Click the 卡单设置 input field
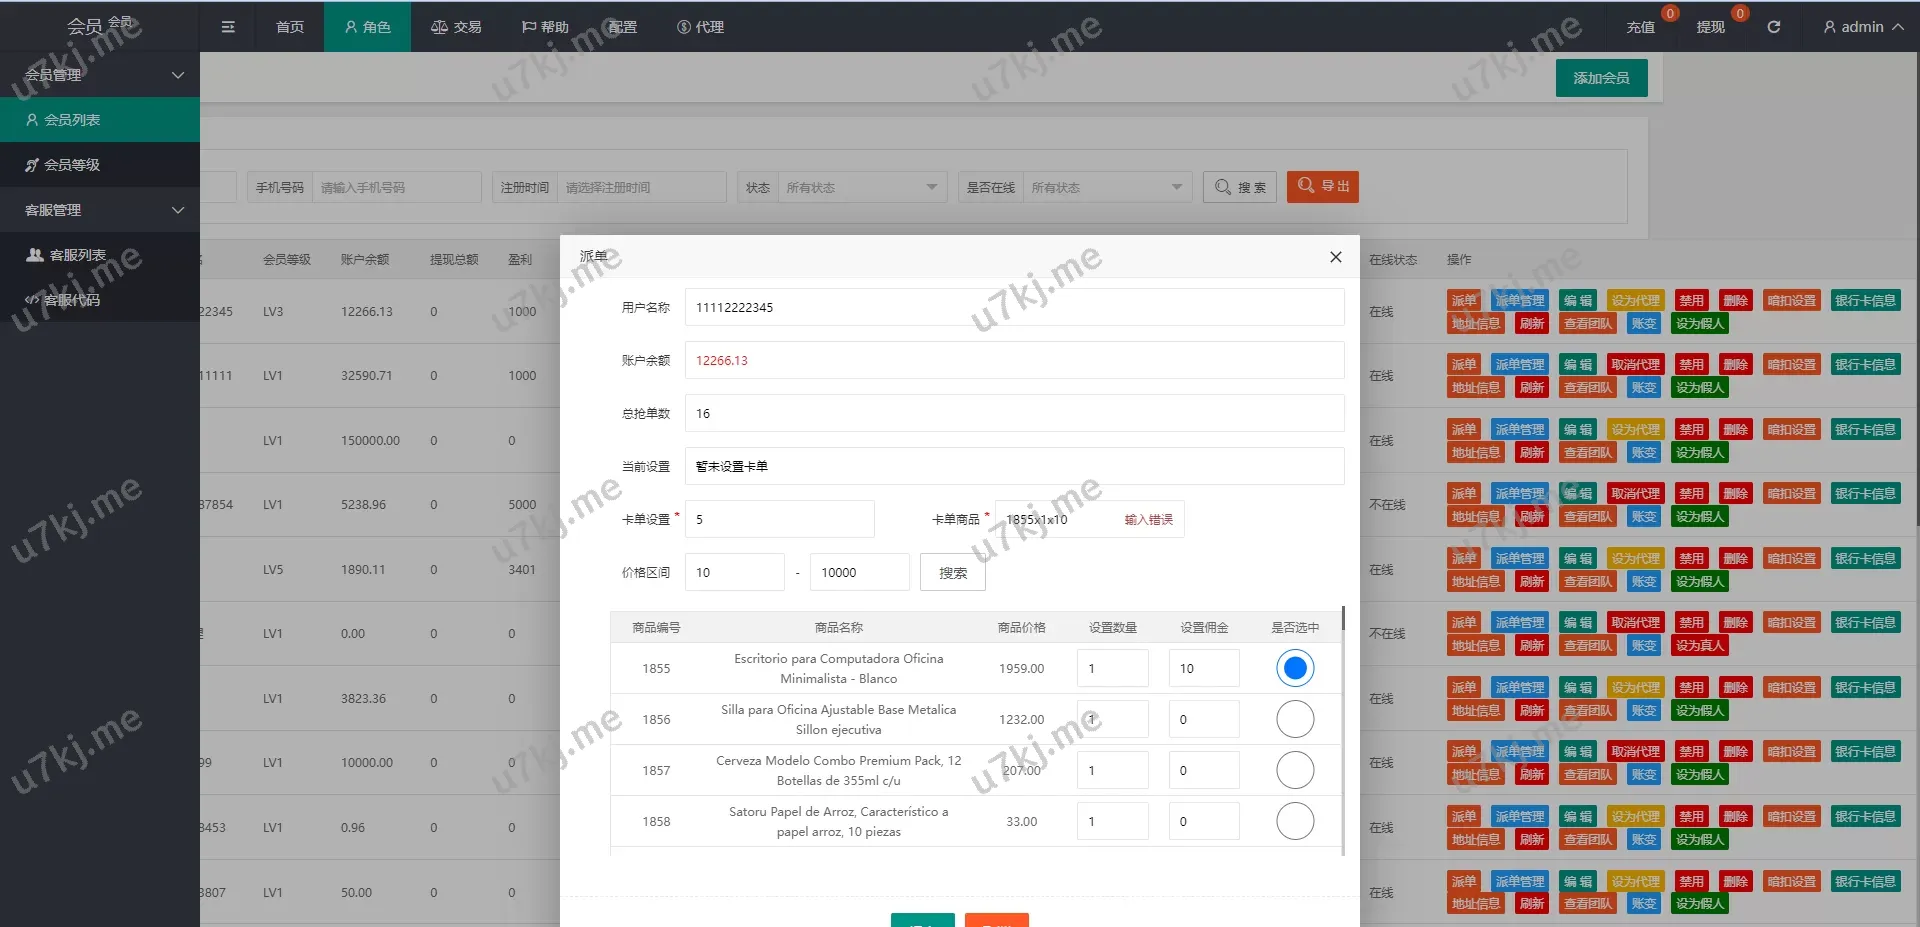The height and width of the screenshot is (927, 1920). [779, 519]
